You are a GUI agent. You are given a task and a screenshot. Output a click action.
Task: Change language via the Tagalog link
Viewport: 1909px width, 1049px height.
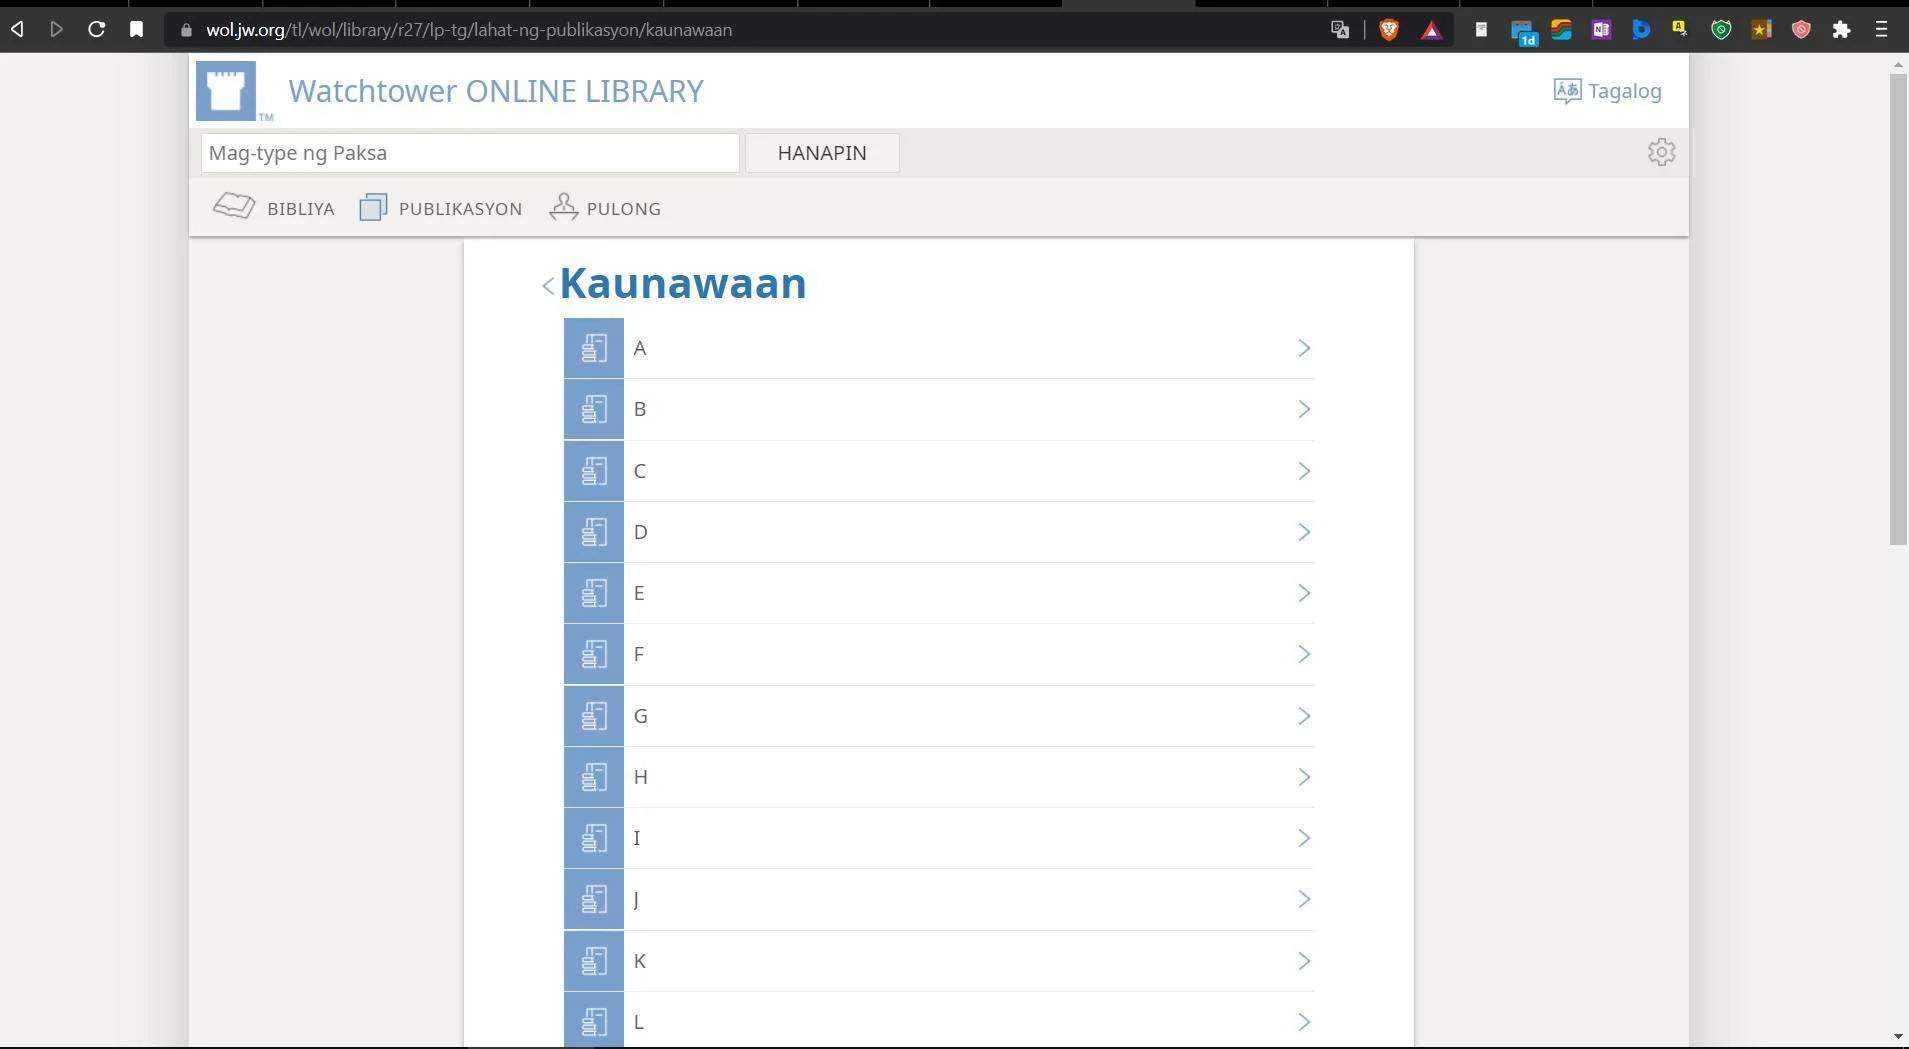tap(1607, 91)
